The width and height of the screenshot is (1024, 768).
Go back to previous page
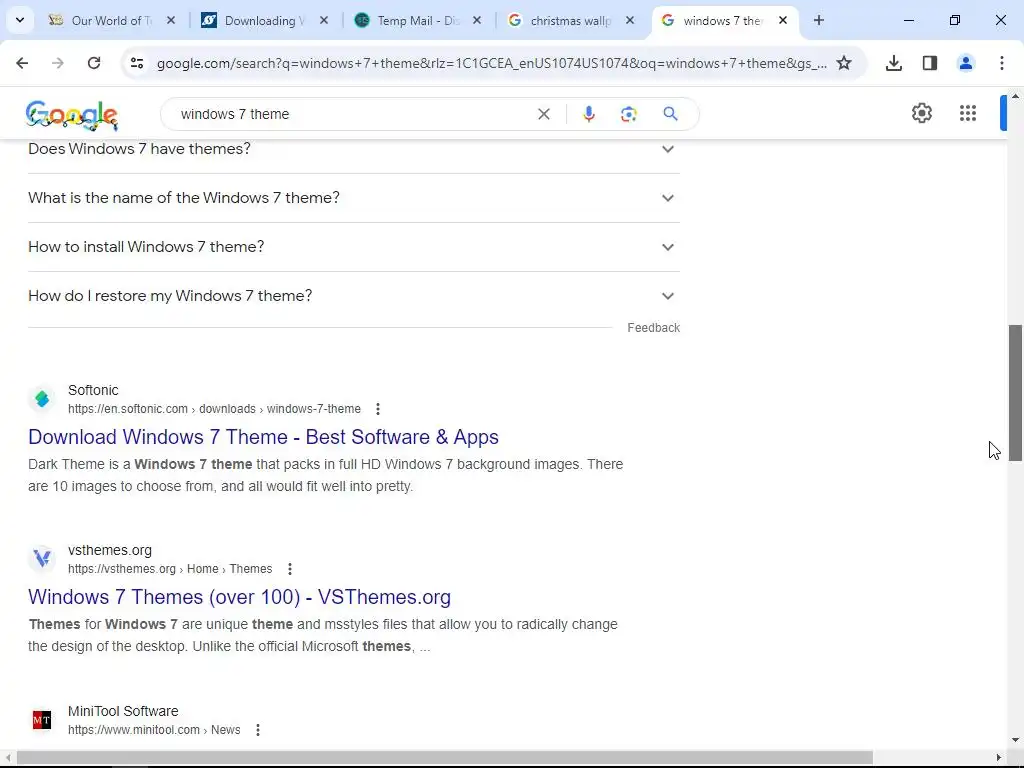point(22,63)
